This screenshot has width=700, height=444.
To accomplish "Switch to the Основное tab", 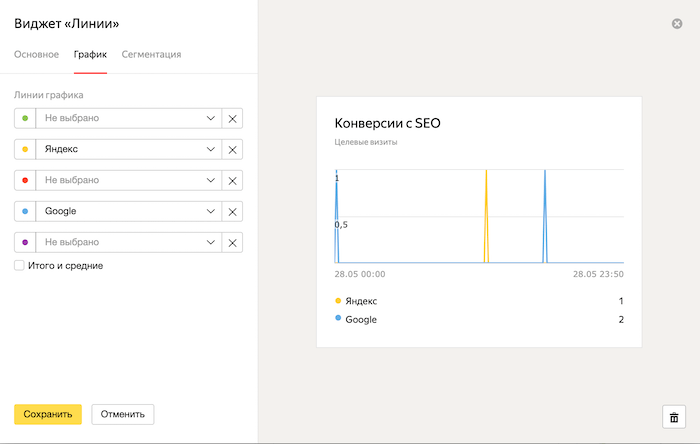I will coord(36,54).
